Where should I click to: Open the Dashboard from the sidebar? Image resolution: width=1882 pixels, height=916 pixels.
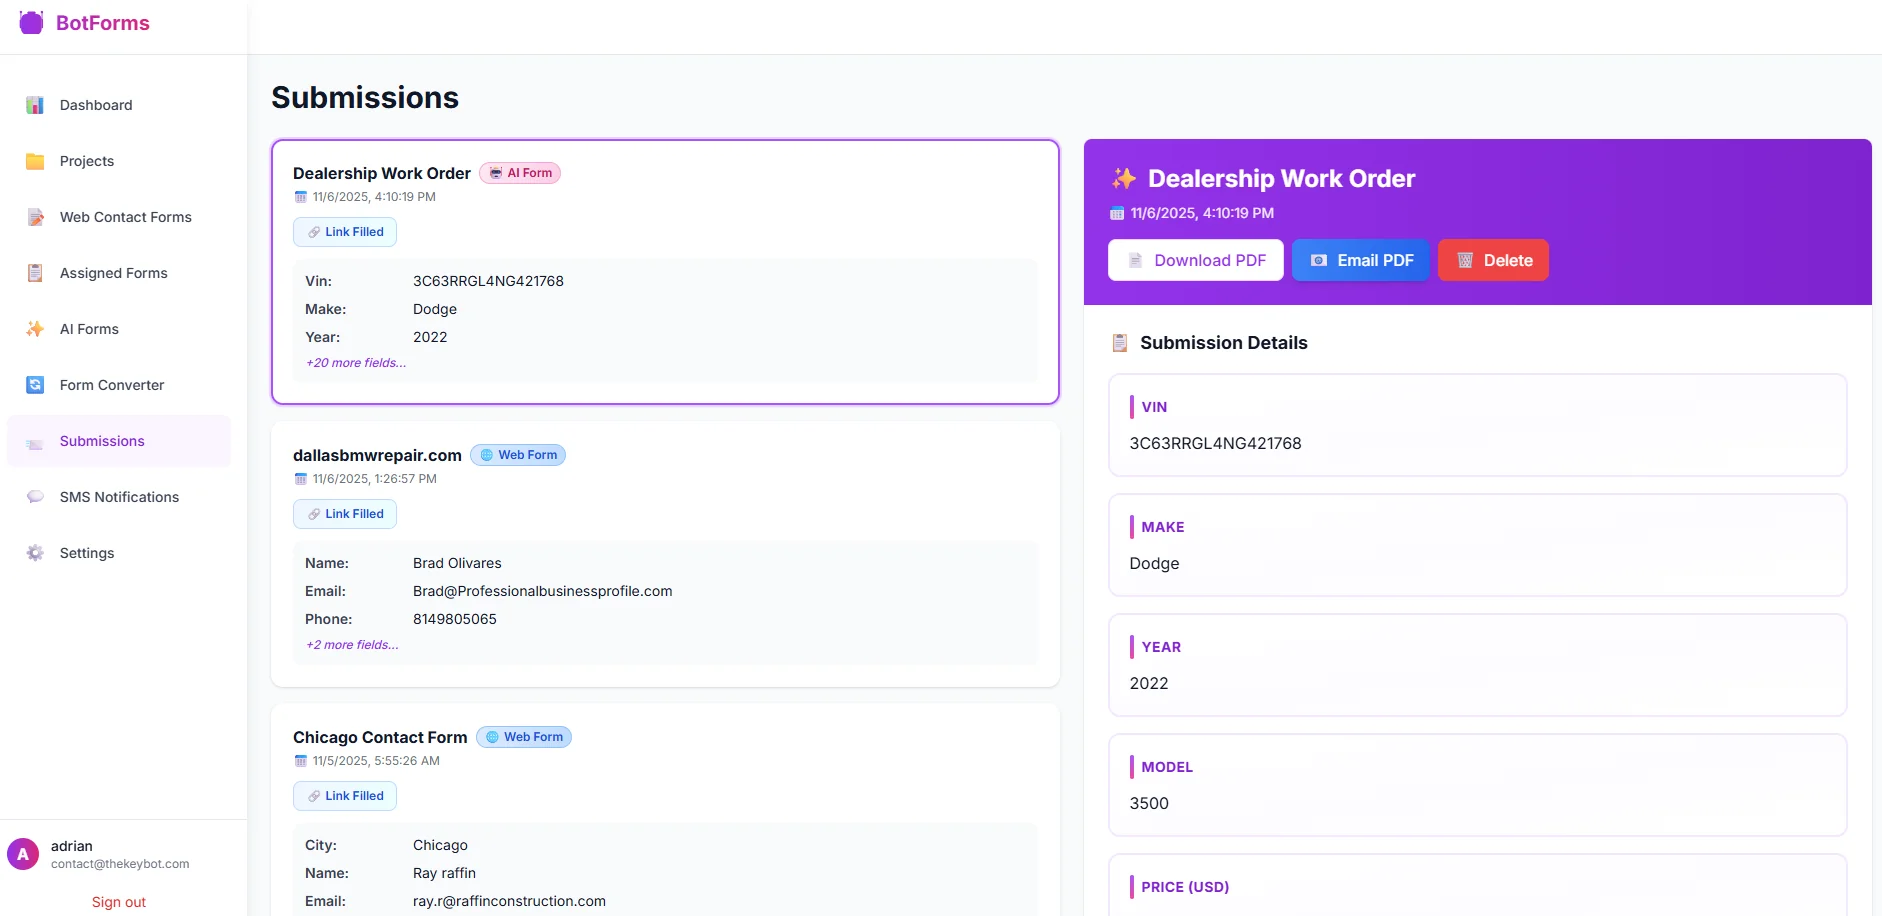pos(96,105)
